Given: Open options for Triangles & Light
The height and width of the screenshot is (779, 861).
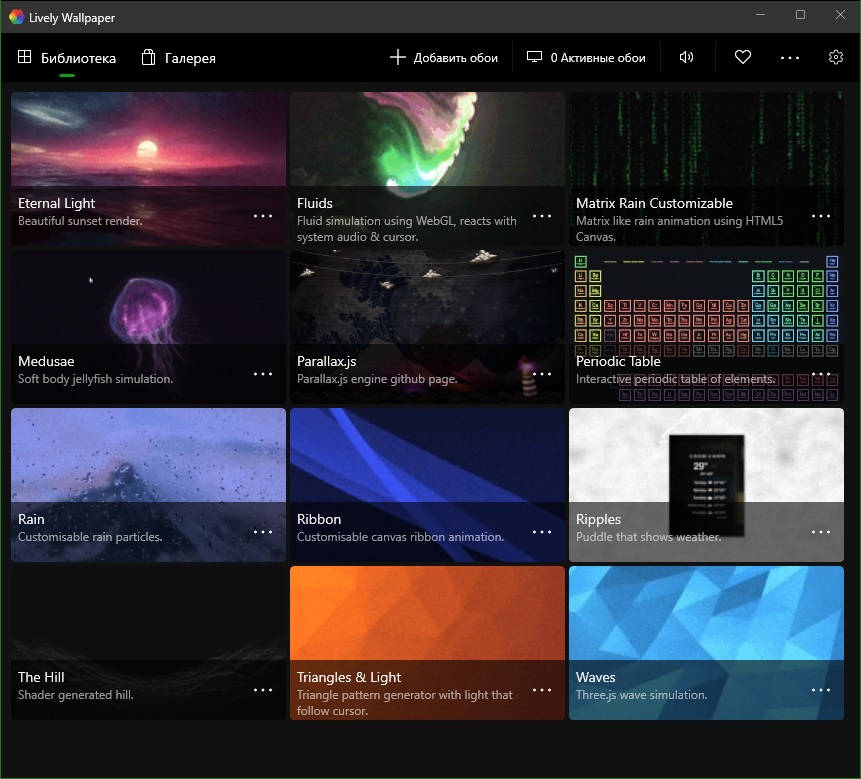Looking at the screenshot, I should coord(542,690).
